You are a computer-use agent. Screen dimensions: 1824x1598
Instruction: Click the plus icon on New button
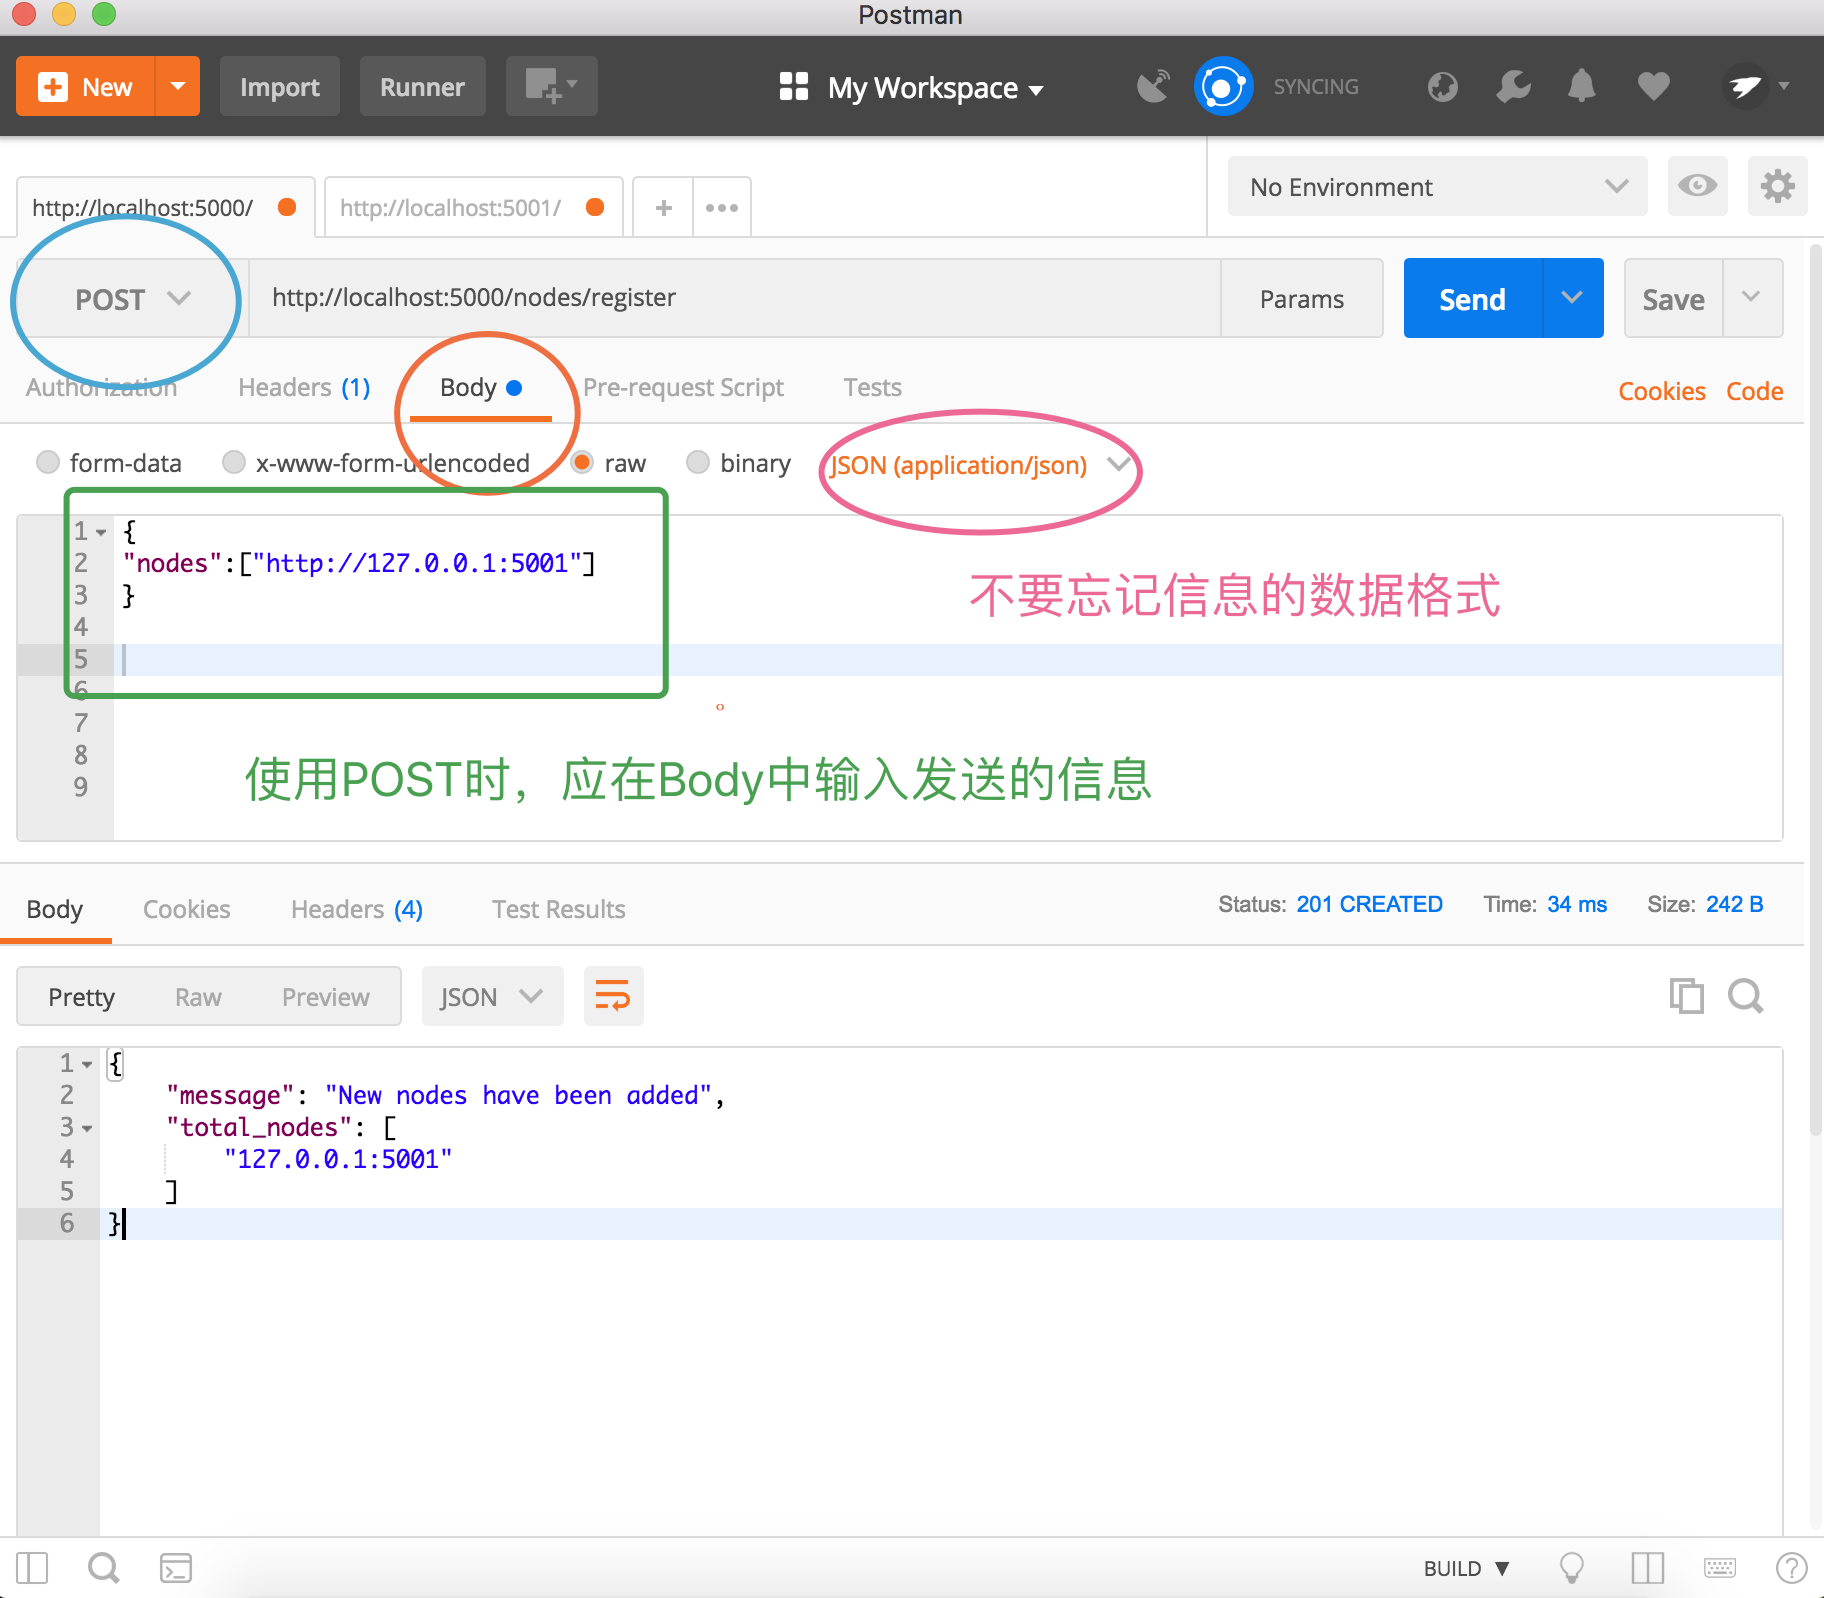(53, 87)
